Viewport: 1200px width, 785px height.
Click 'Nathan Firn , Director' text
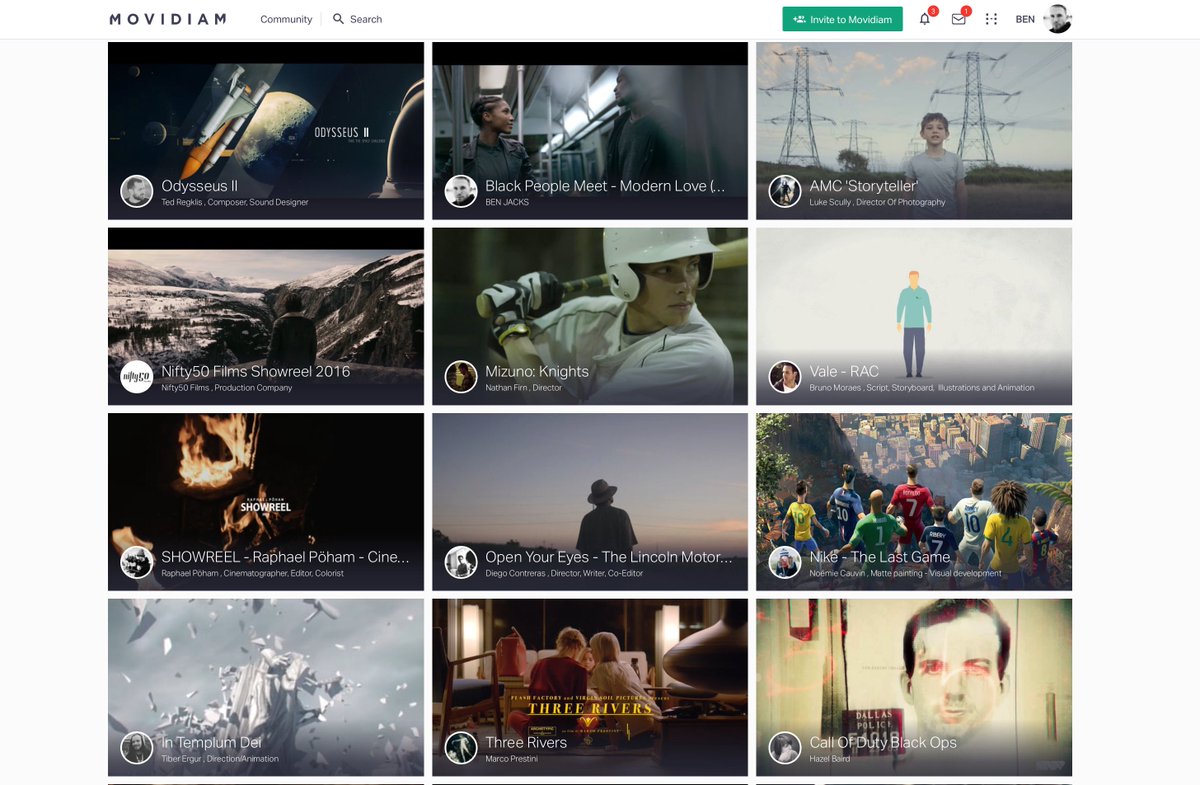coord(524,388)
